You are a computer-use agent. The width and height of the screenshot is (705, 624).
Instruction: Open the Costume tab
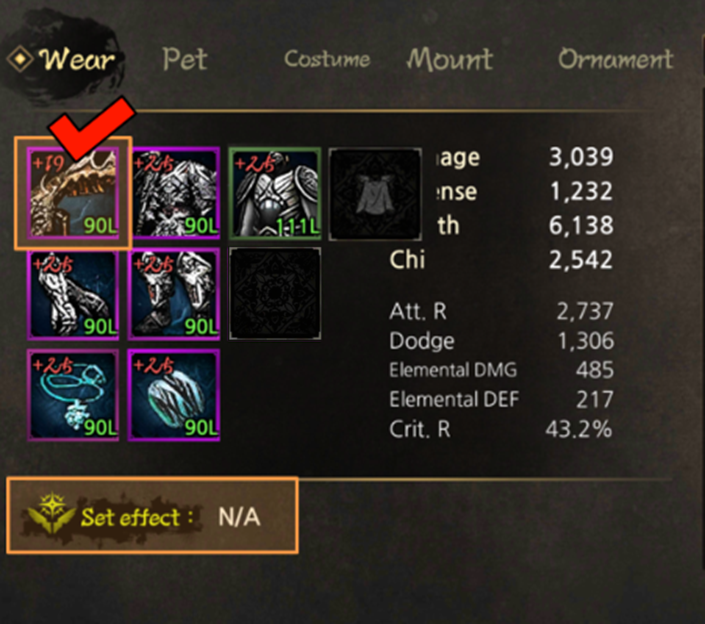327,59
